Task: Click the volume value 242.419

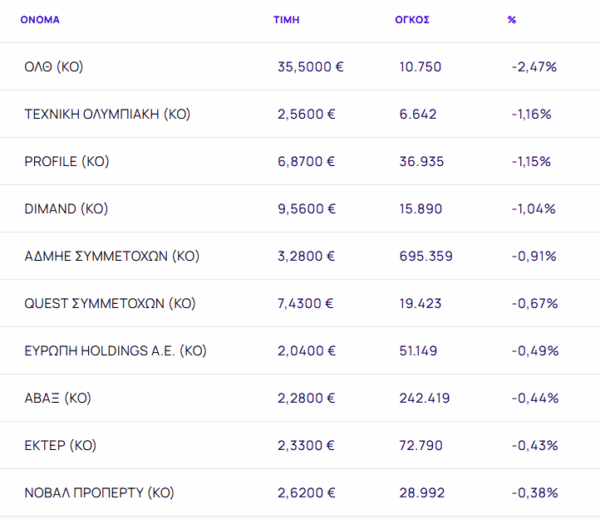Action: click(x=424, y=398)
